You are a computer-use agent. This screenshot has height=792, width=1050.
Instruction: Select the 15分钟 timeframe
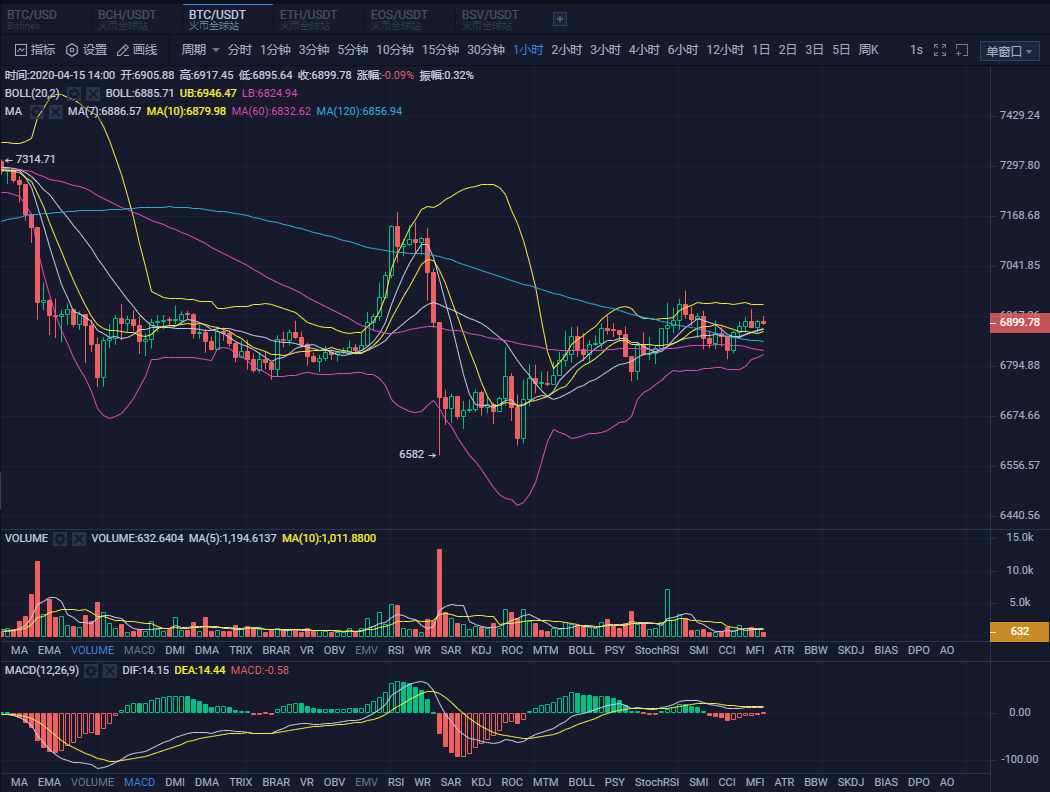440,50
